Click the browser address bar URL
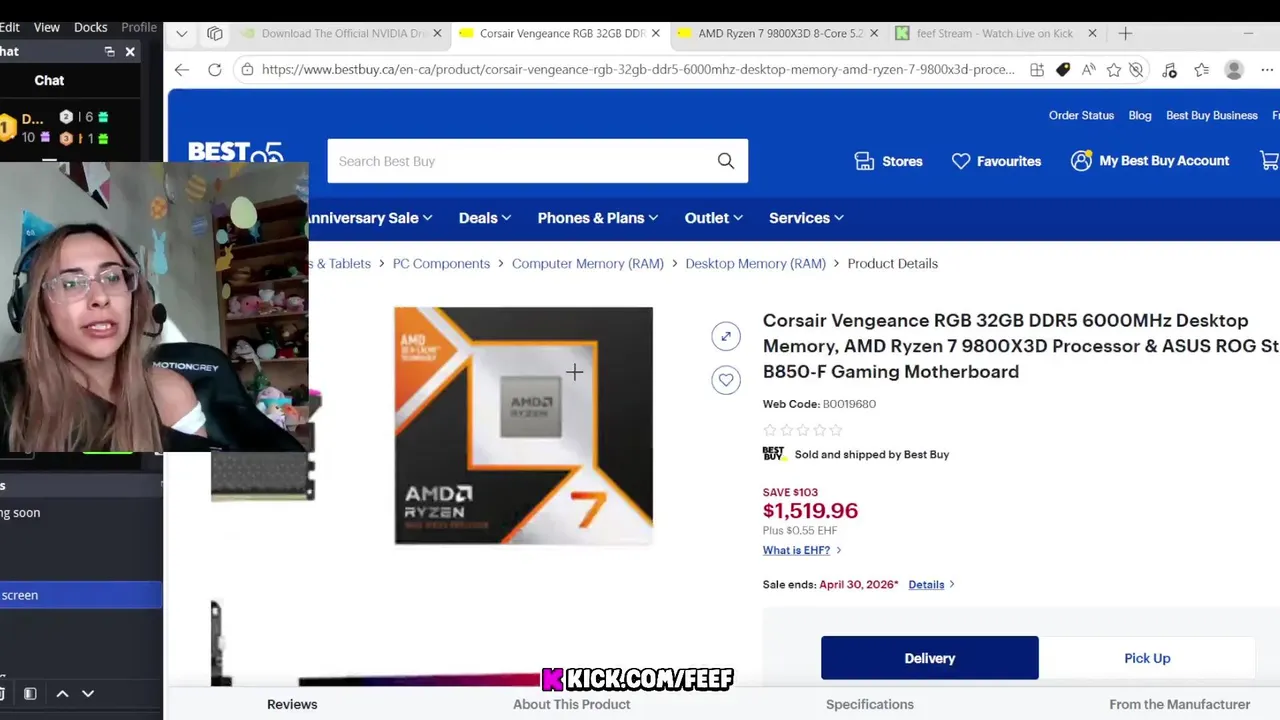 pyautogui.click(x=638, y=69)
